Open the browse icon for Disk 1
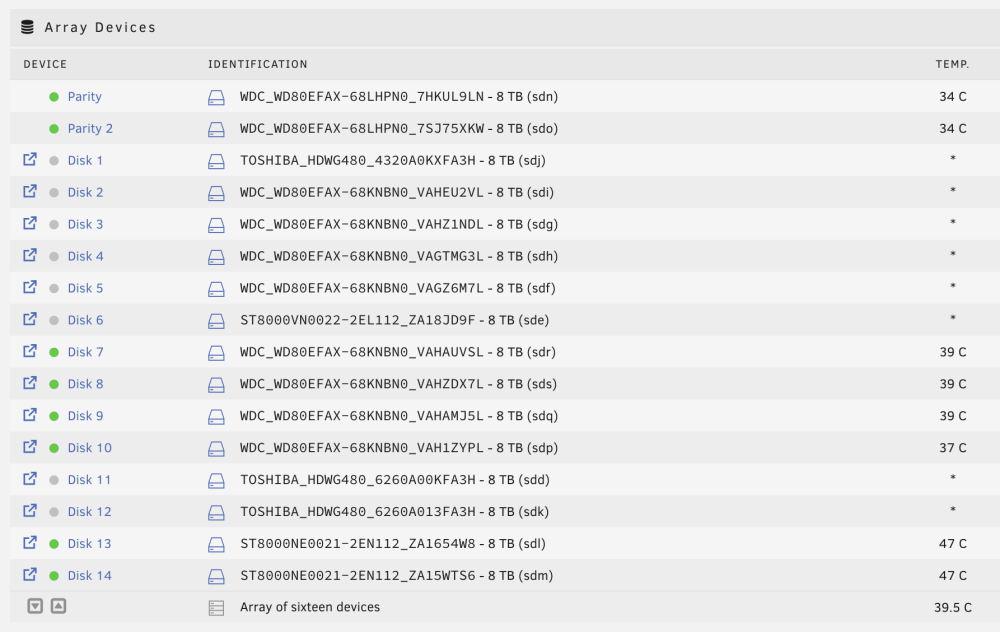 click(30, 159)
